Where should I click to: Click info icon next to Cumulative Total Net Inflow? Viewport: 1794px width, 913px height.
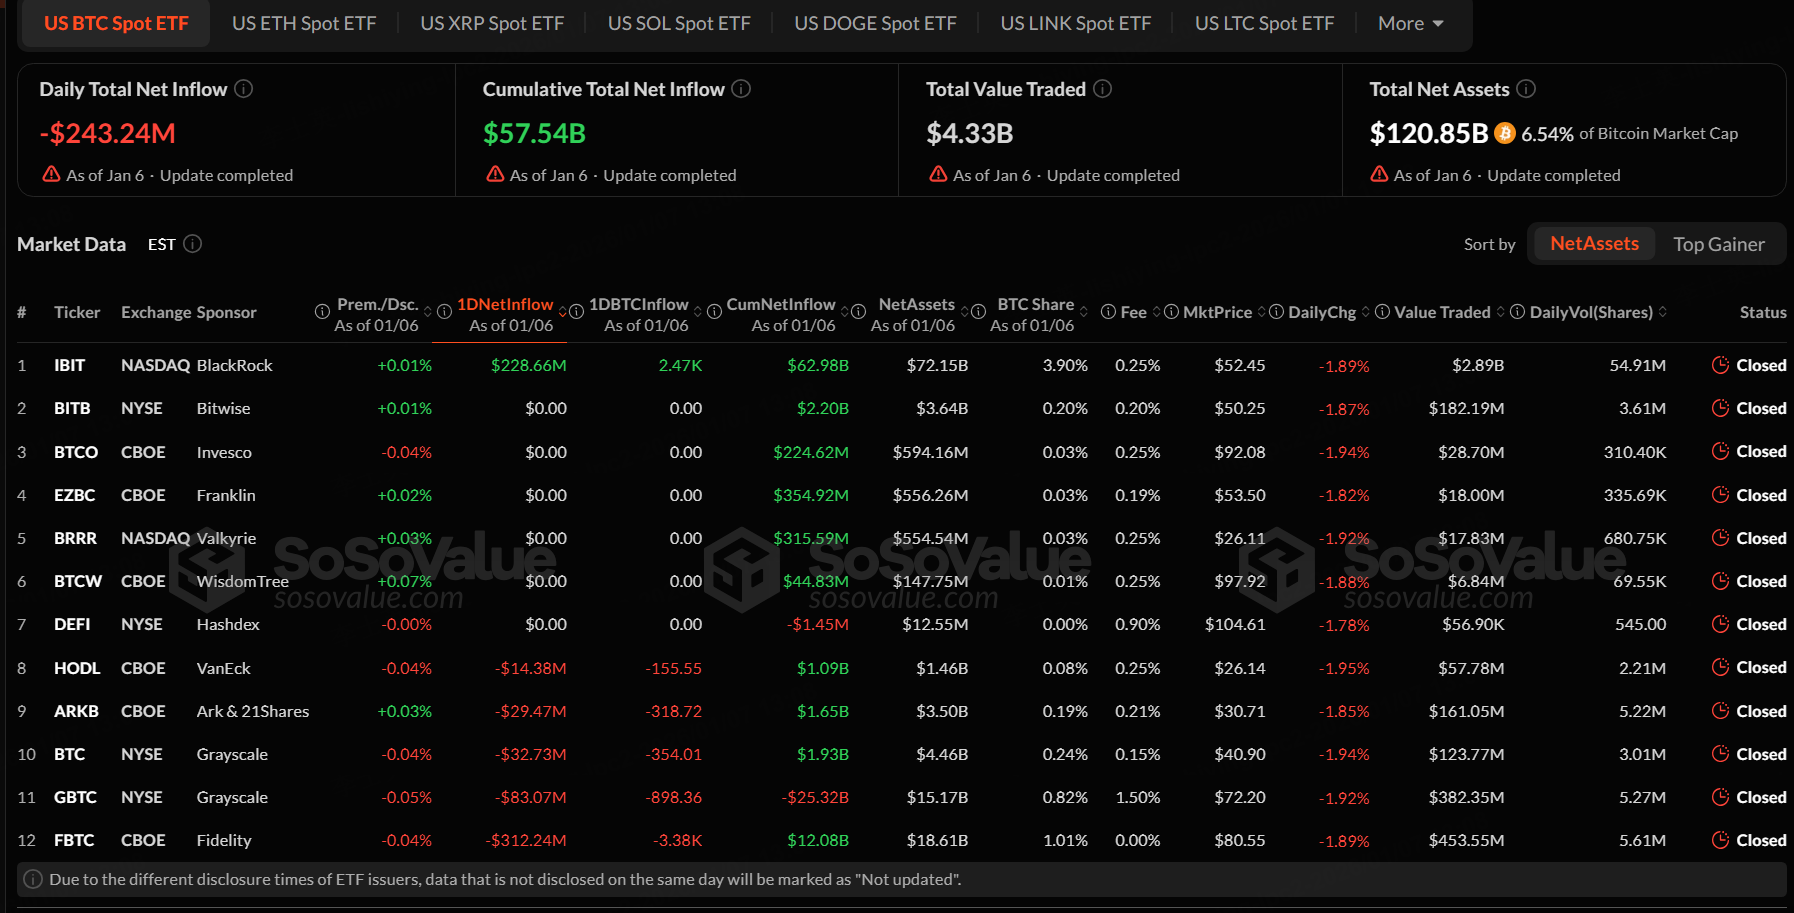point(741,89)
